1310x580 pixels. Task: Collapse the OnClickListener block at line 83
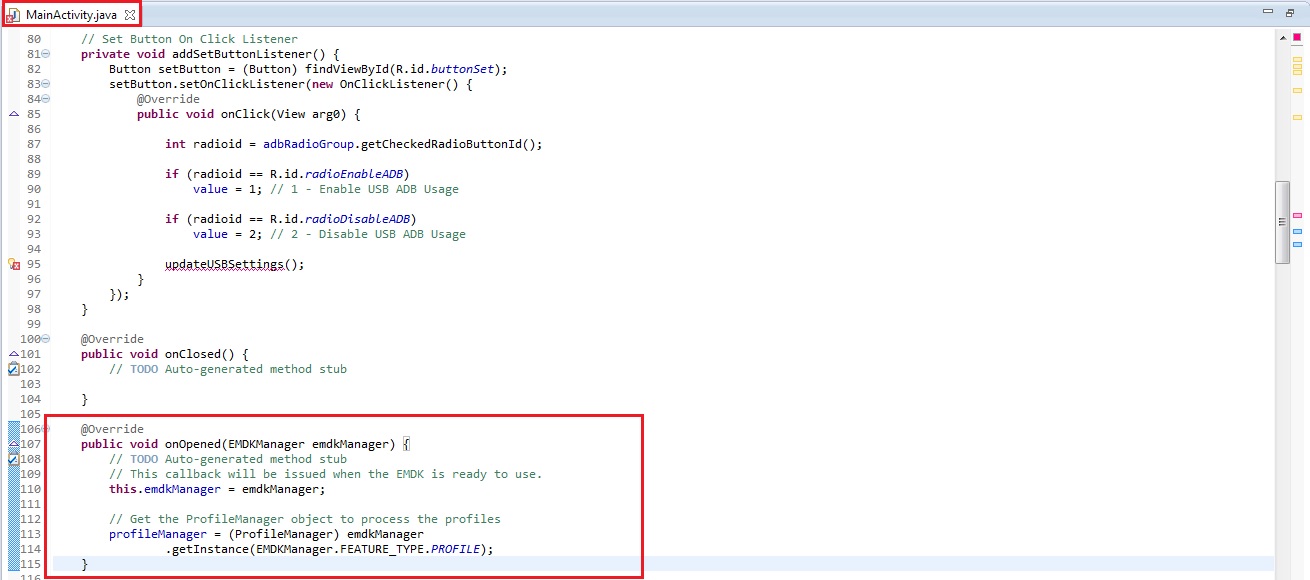(46, 84)
